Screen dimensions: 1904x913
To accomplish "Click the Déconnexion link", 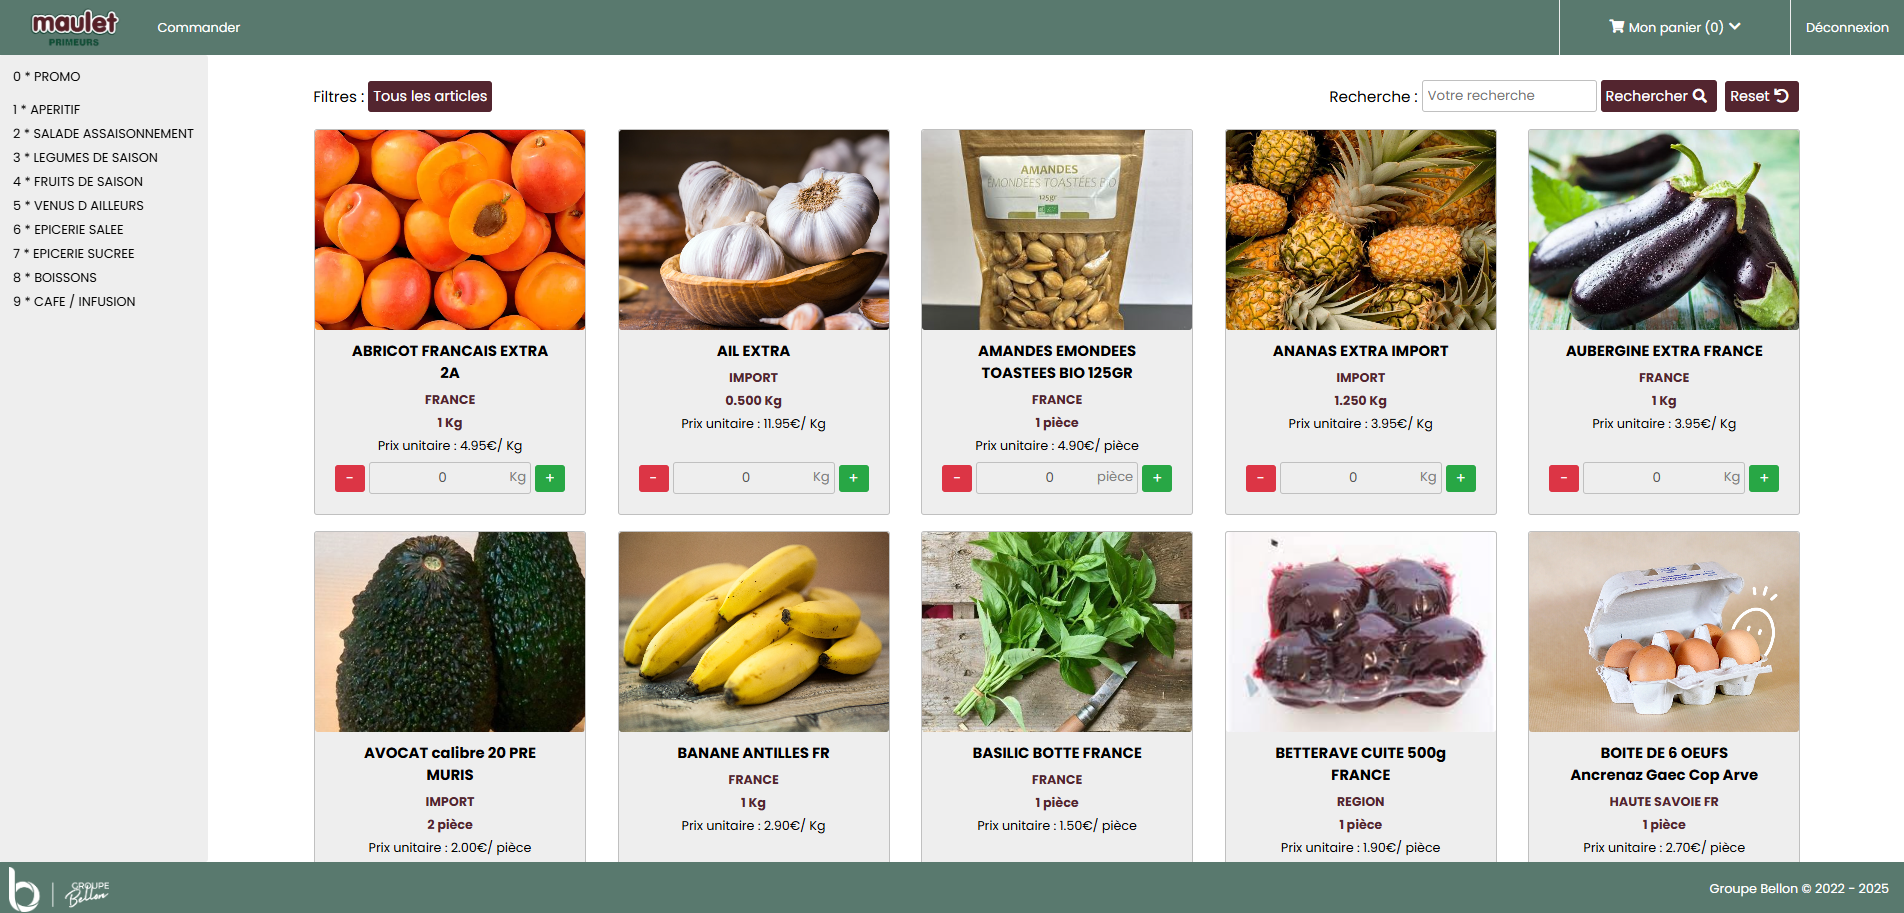I will click(1847, 27).
